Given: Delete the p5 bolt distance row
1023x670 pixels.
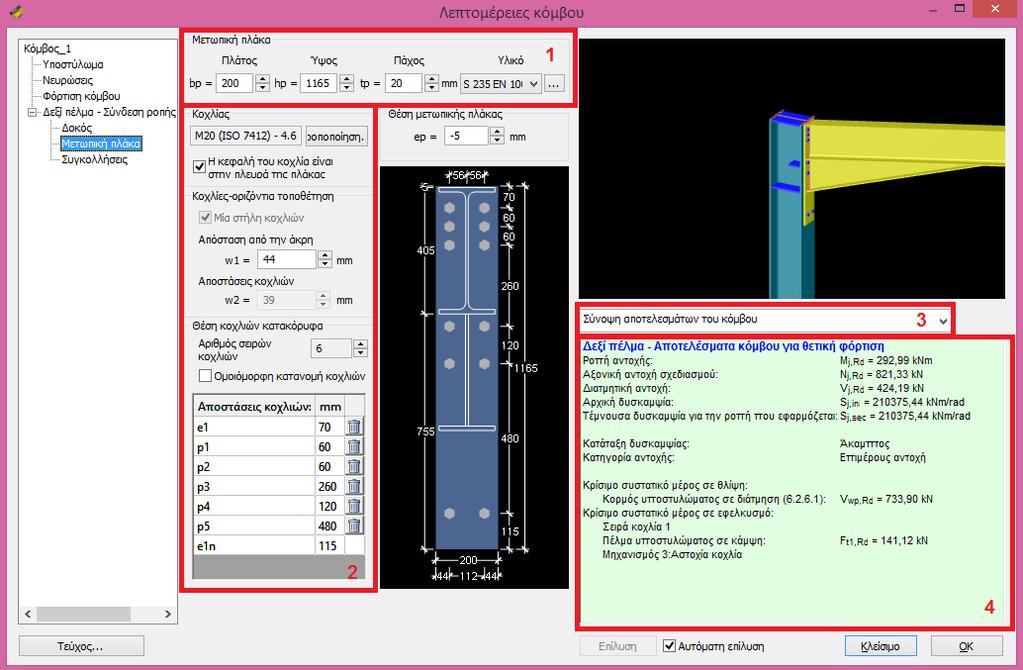Looking at the screenshot, I should tap(354, 526).
